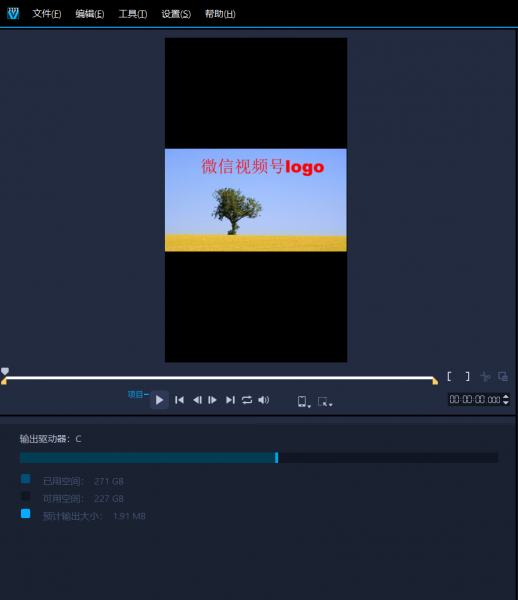518x600 pixels.
Task: Open the resize/crop mode dropdown
Action: (x=325, y=402)
